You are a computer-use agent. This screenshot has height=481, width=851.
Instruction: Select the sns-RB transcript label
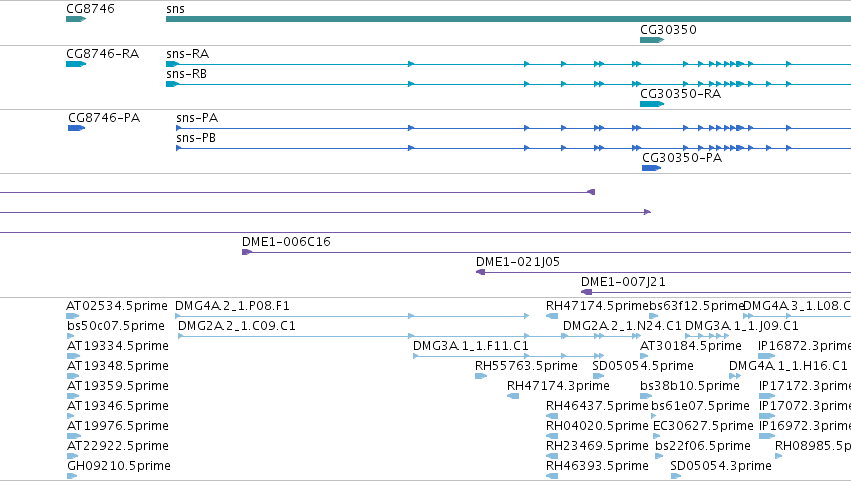(186, 74)
